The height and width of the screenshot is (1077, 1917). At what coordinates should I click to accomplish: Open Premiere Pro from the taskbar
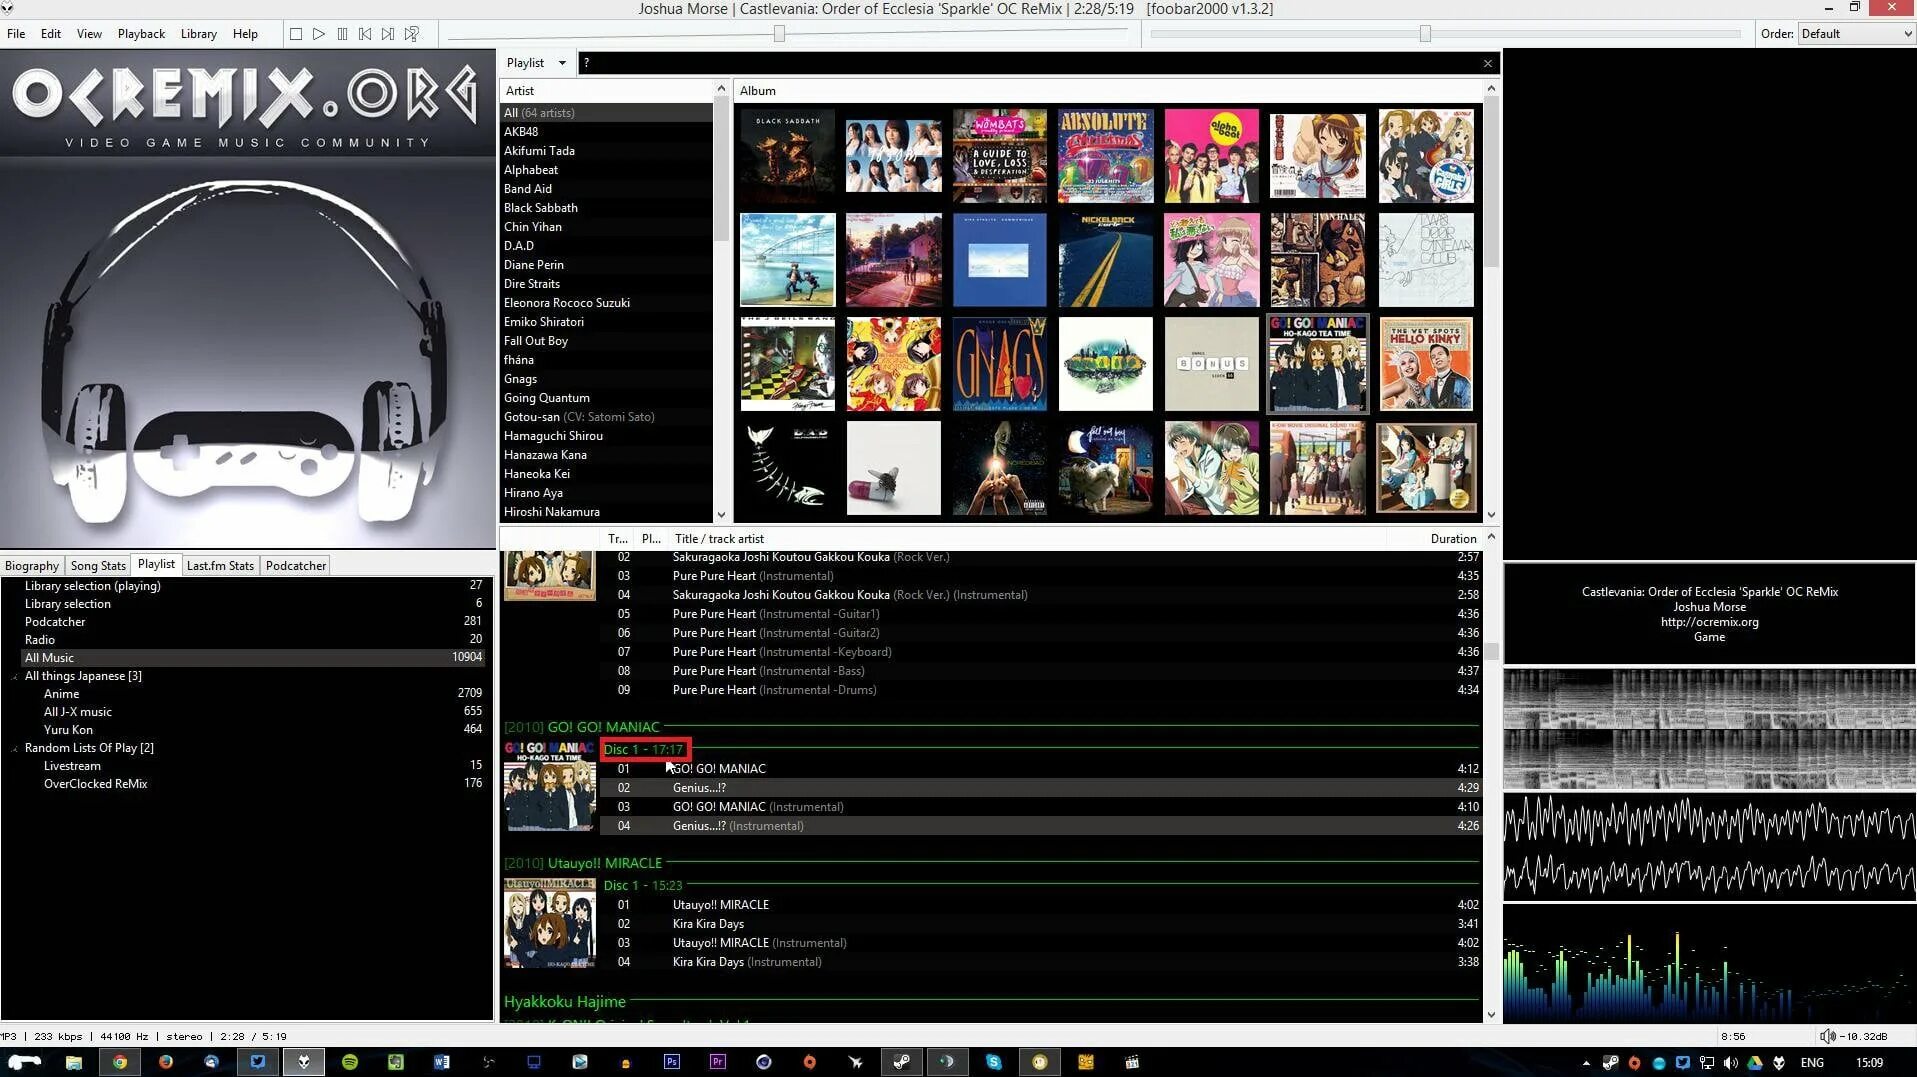point(718,1062)
